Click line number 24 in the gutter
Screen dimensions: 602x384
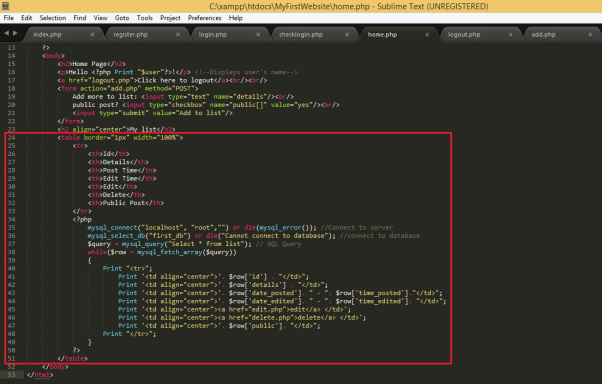[12, 137]
